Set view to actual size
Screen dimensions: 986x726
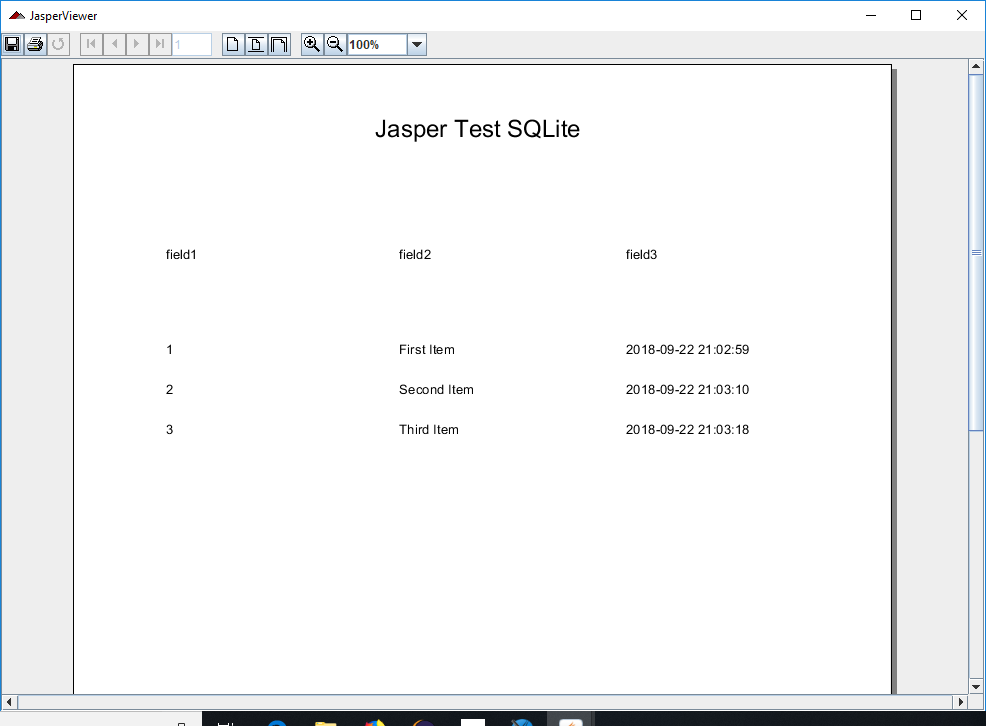pyautogui.click(x=233, y=44)
